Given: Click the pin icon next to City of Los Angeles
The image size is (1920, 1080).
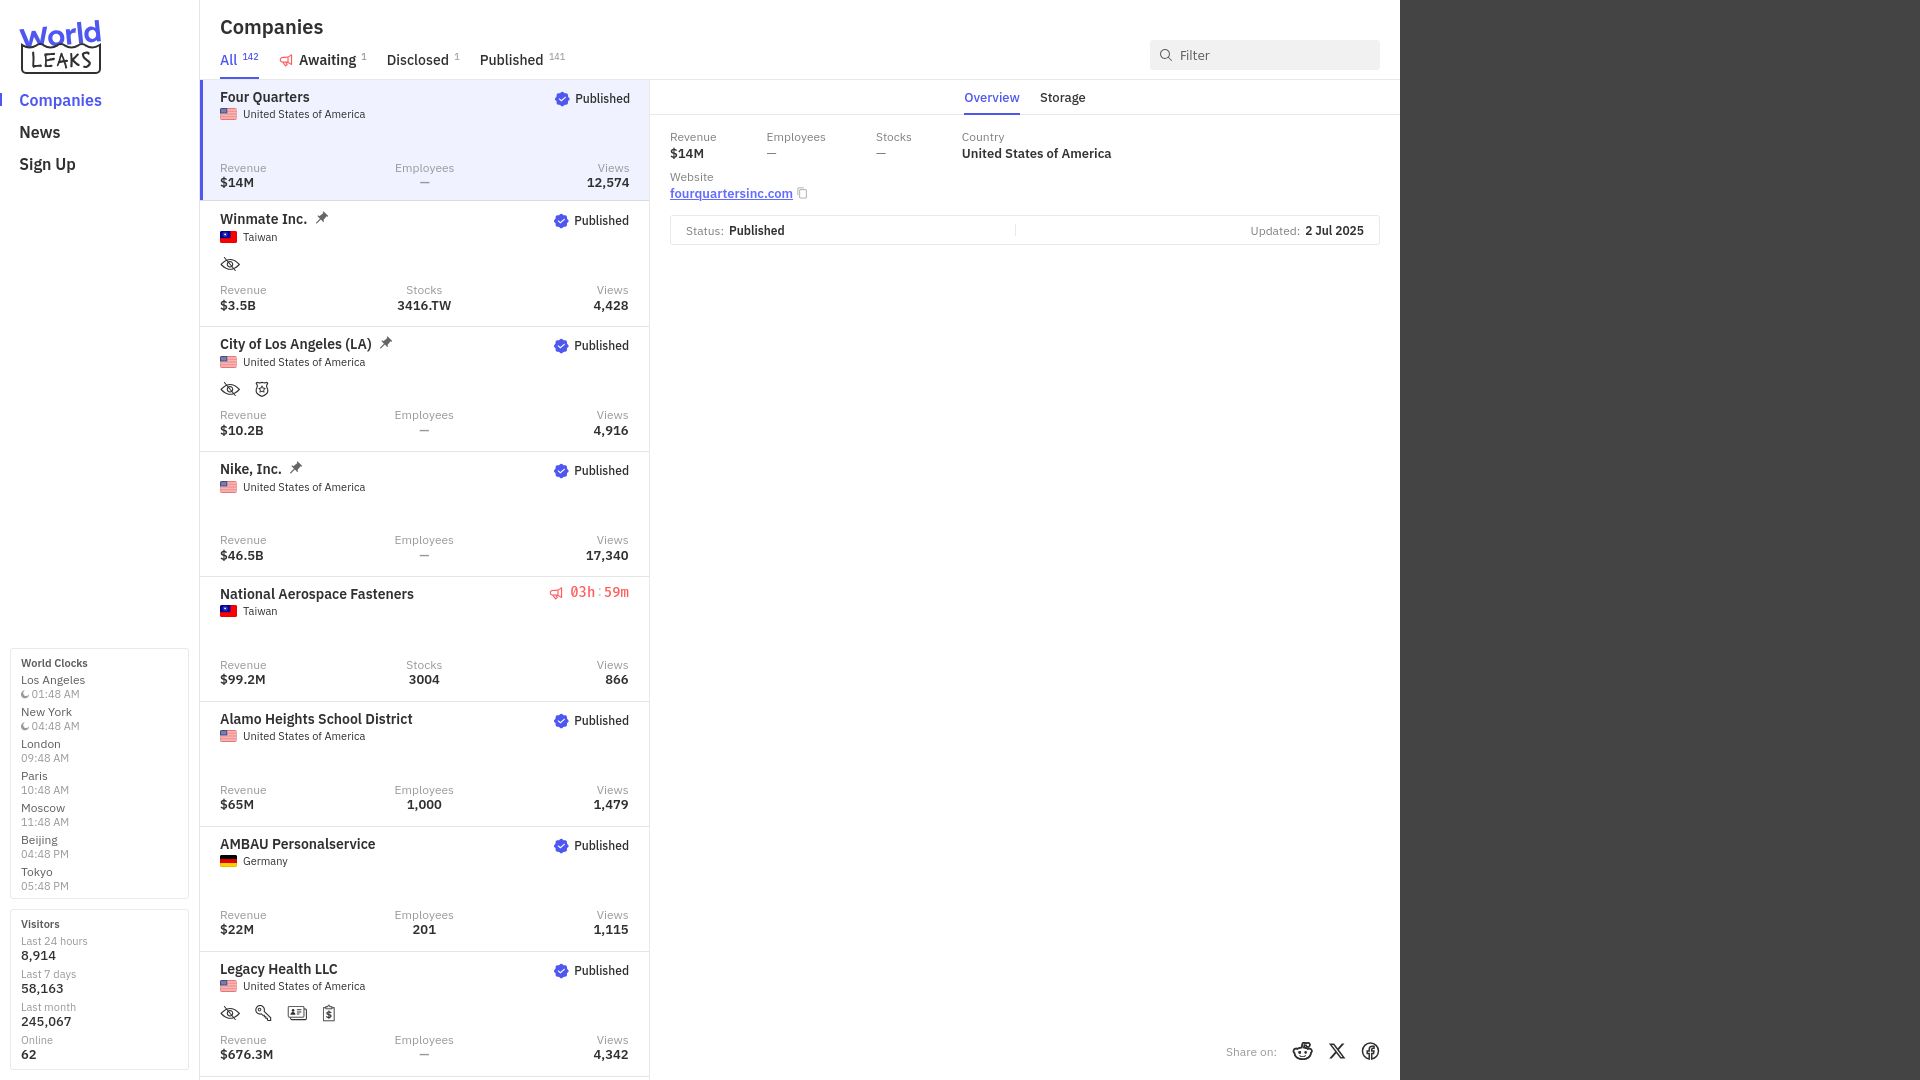Looking at the screenshot, I should (386, 343).
